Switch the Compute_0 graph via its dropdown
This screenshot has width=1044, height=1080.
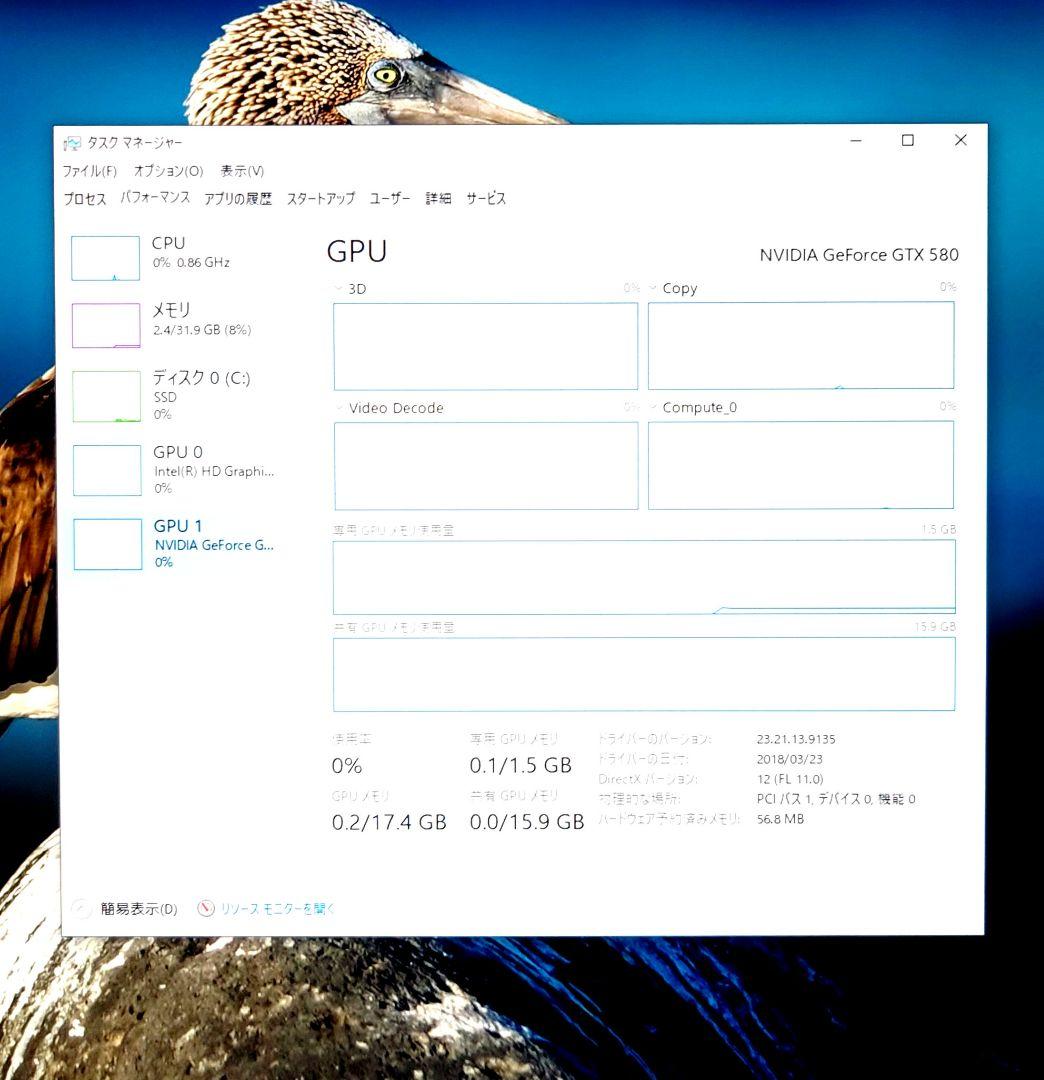pos(655,407)
